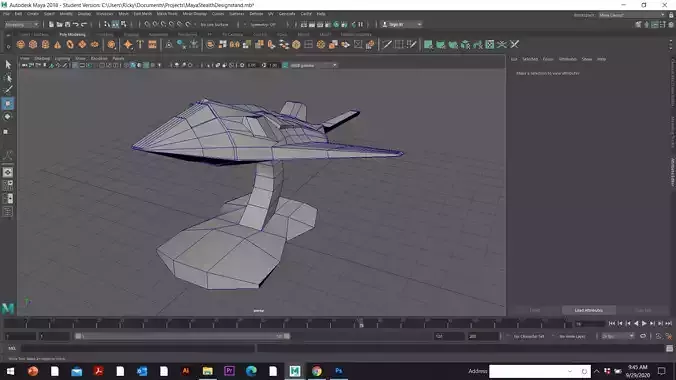This screenshot has height=380, width=676.
Task: Toggle the Modeling Toolkit sidebar icon
Action: point(638,25)
